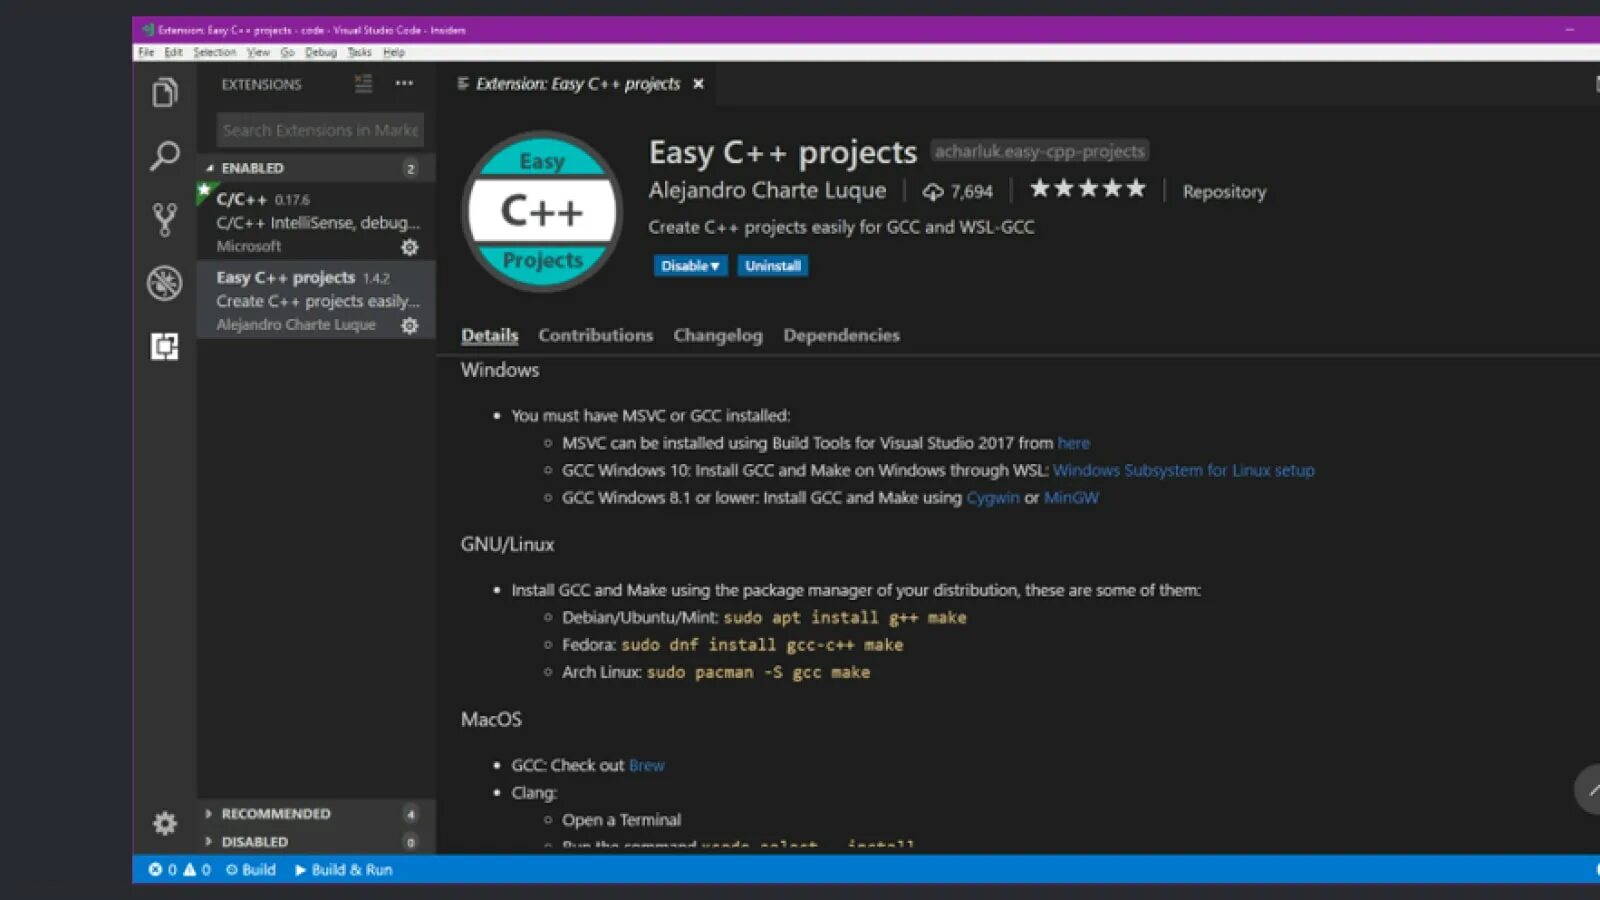Click the 'GNU/Linux' heading
The width and height of the screenshot is (1600, 900).
click(507, 545)
